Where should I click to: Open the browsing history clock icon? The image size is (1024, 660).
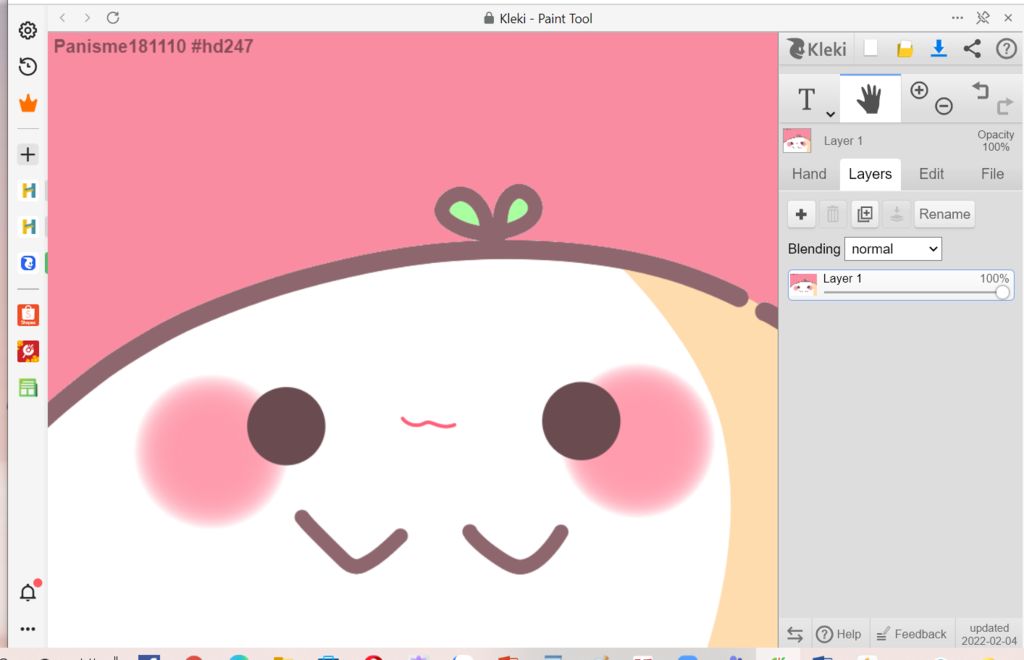(x=27, y=67)
